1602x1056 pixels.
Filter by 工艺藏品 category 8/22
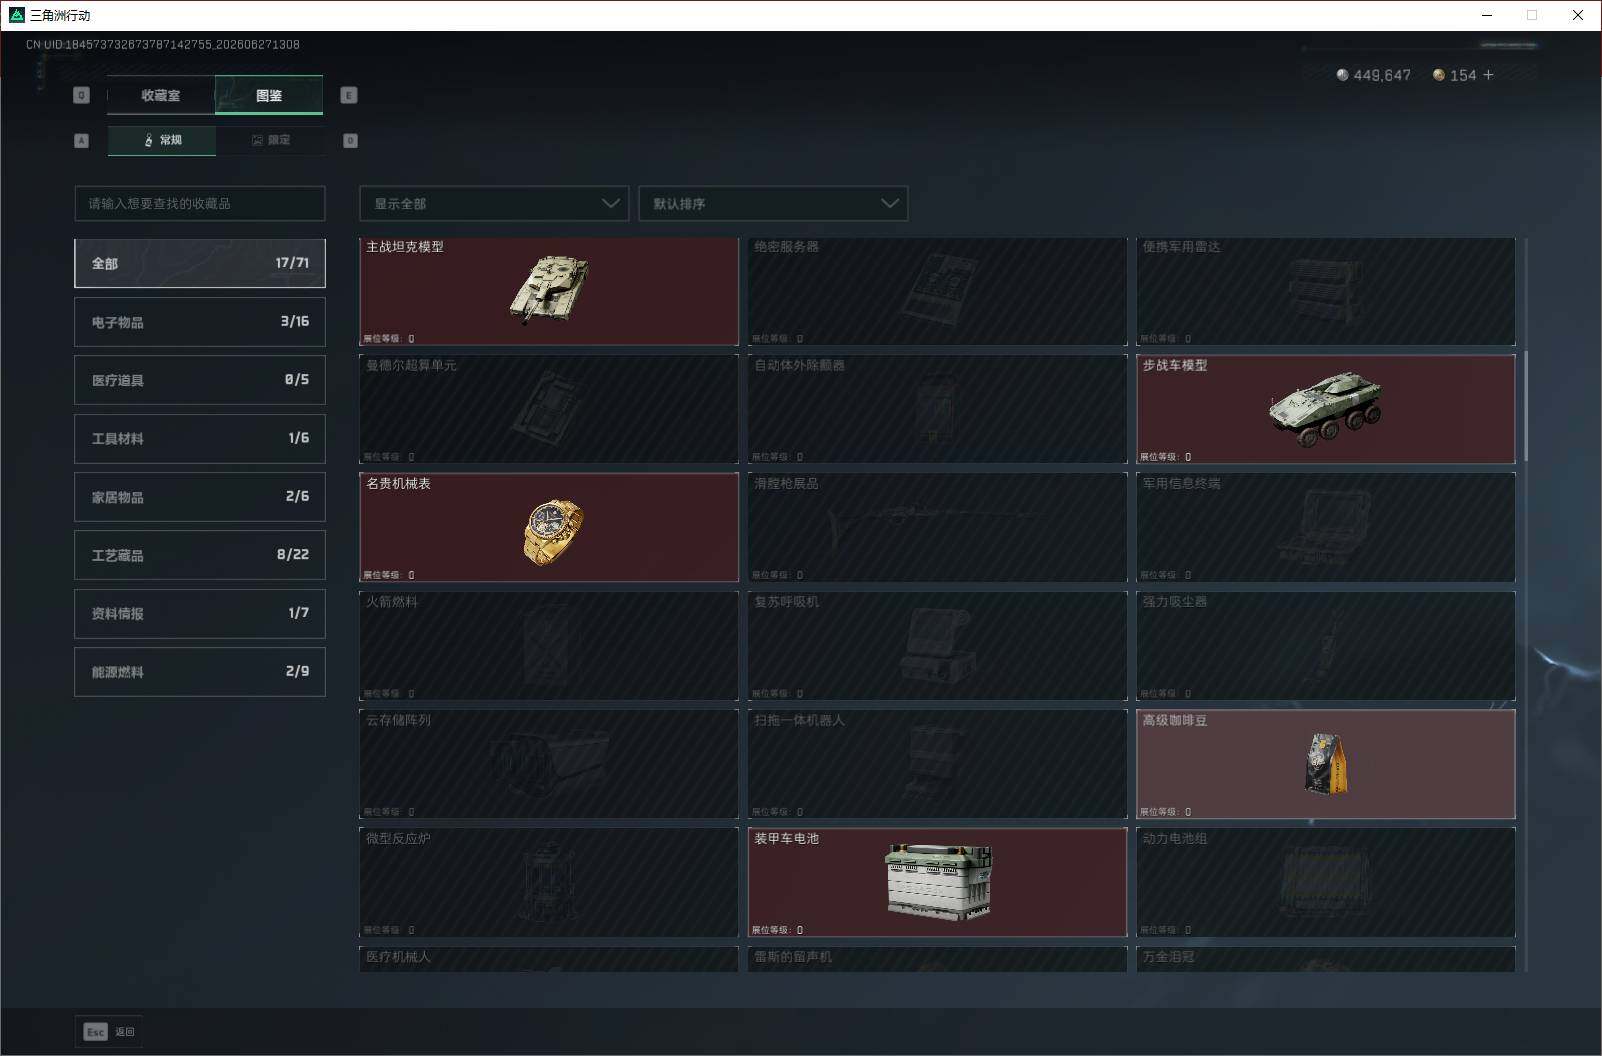[200, 555]
